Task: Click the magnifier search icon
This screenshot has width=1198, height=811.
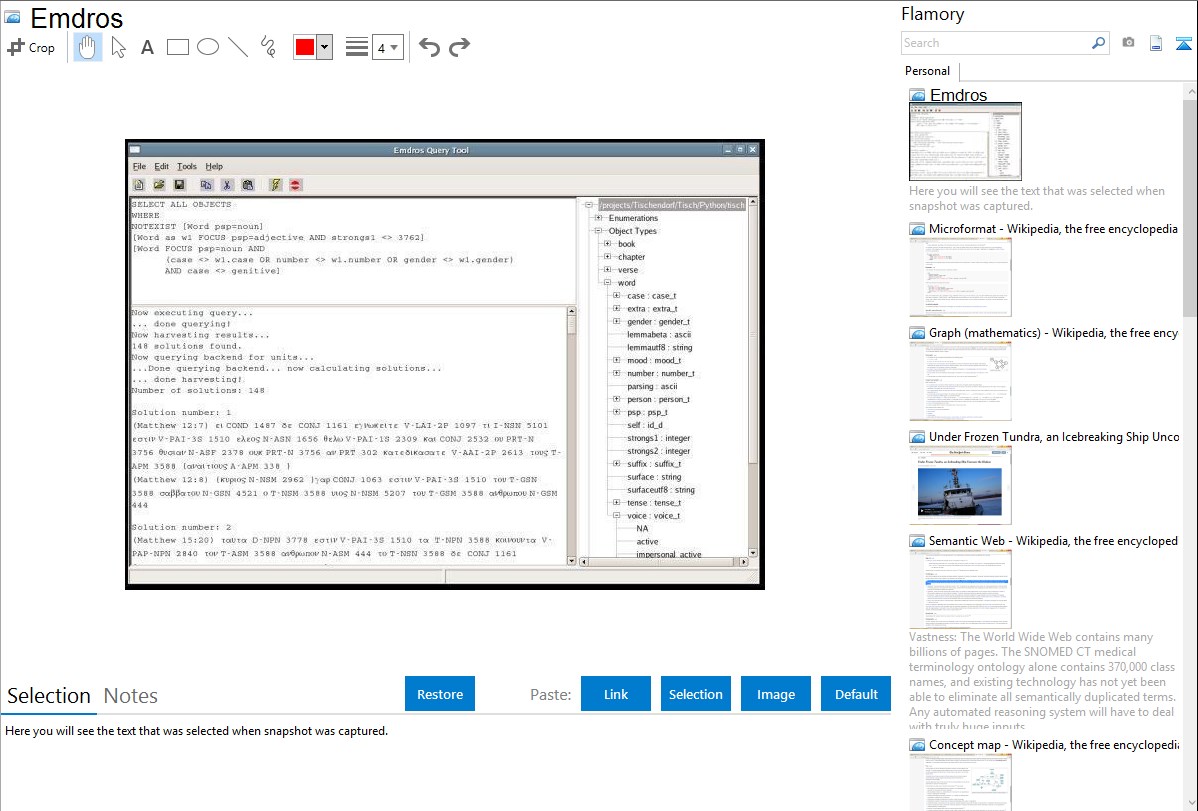Action: click(x=1098, y=43)
